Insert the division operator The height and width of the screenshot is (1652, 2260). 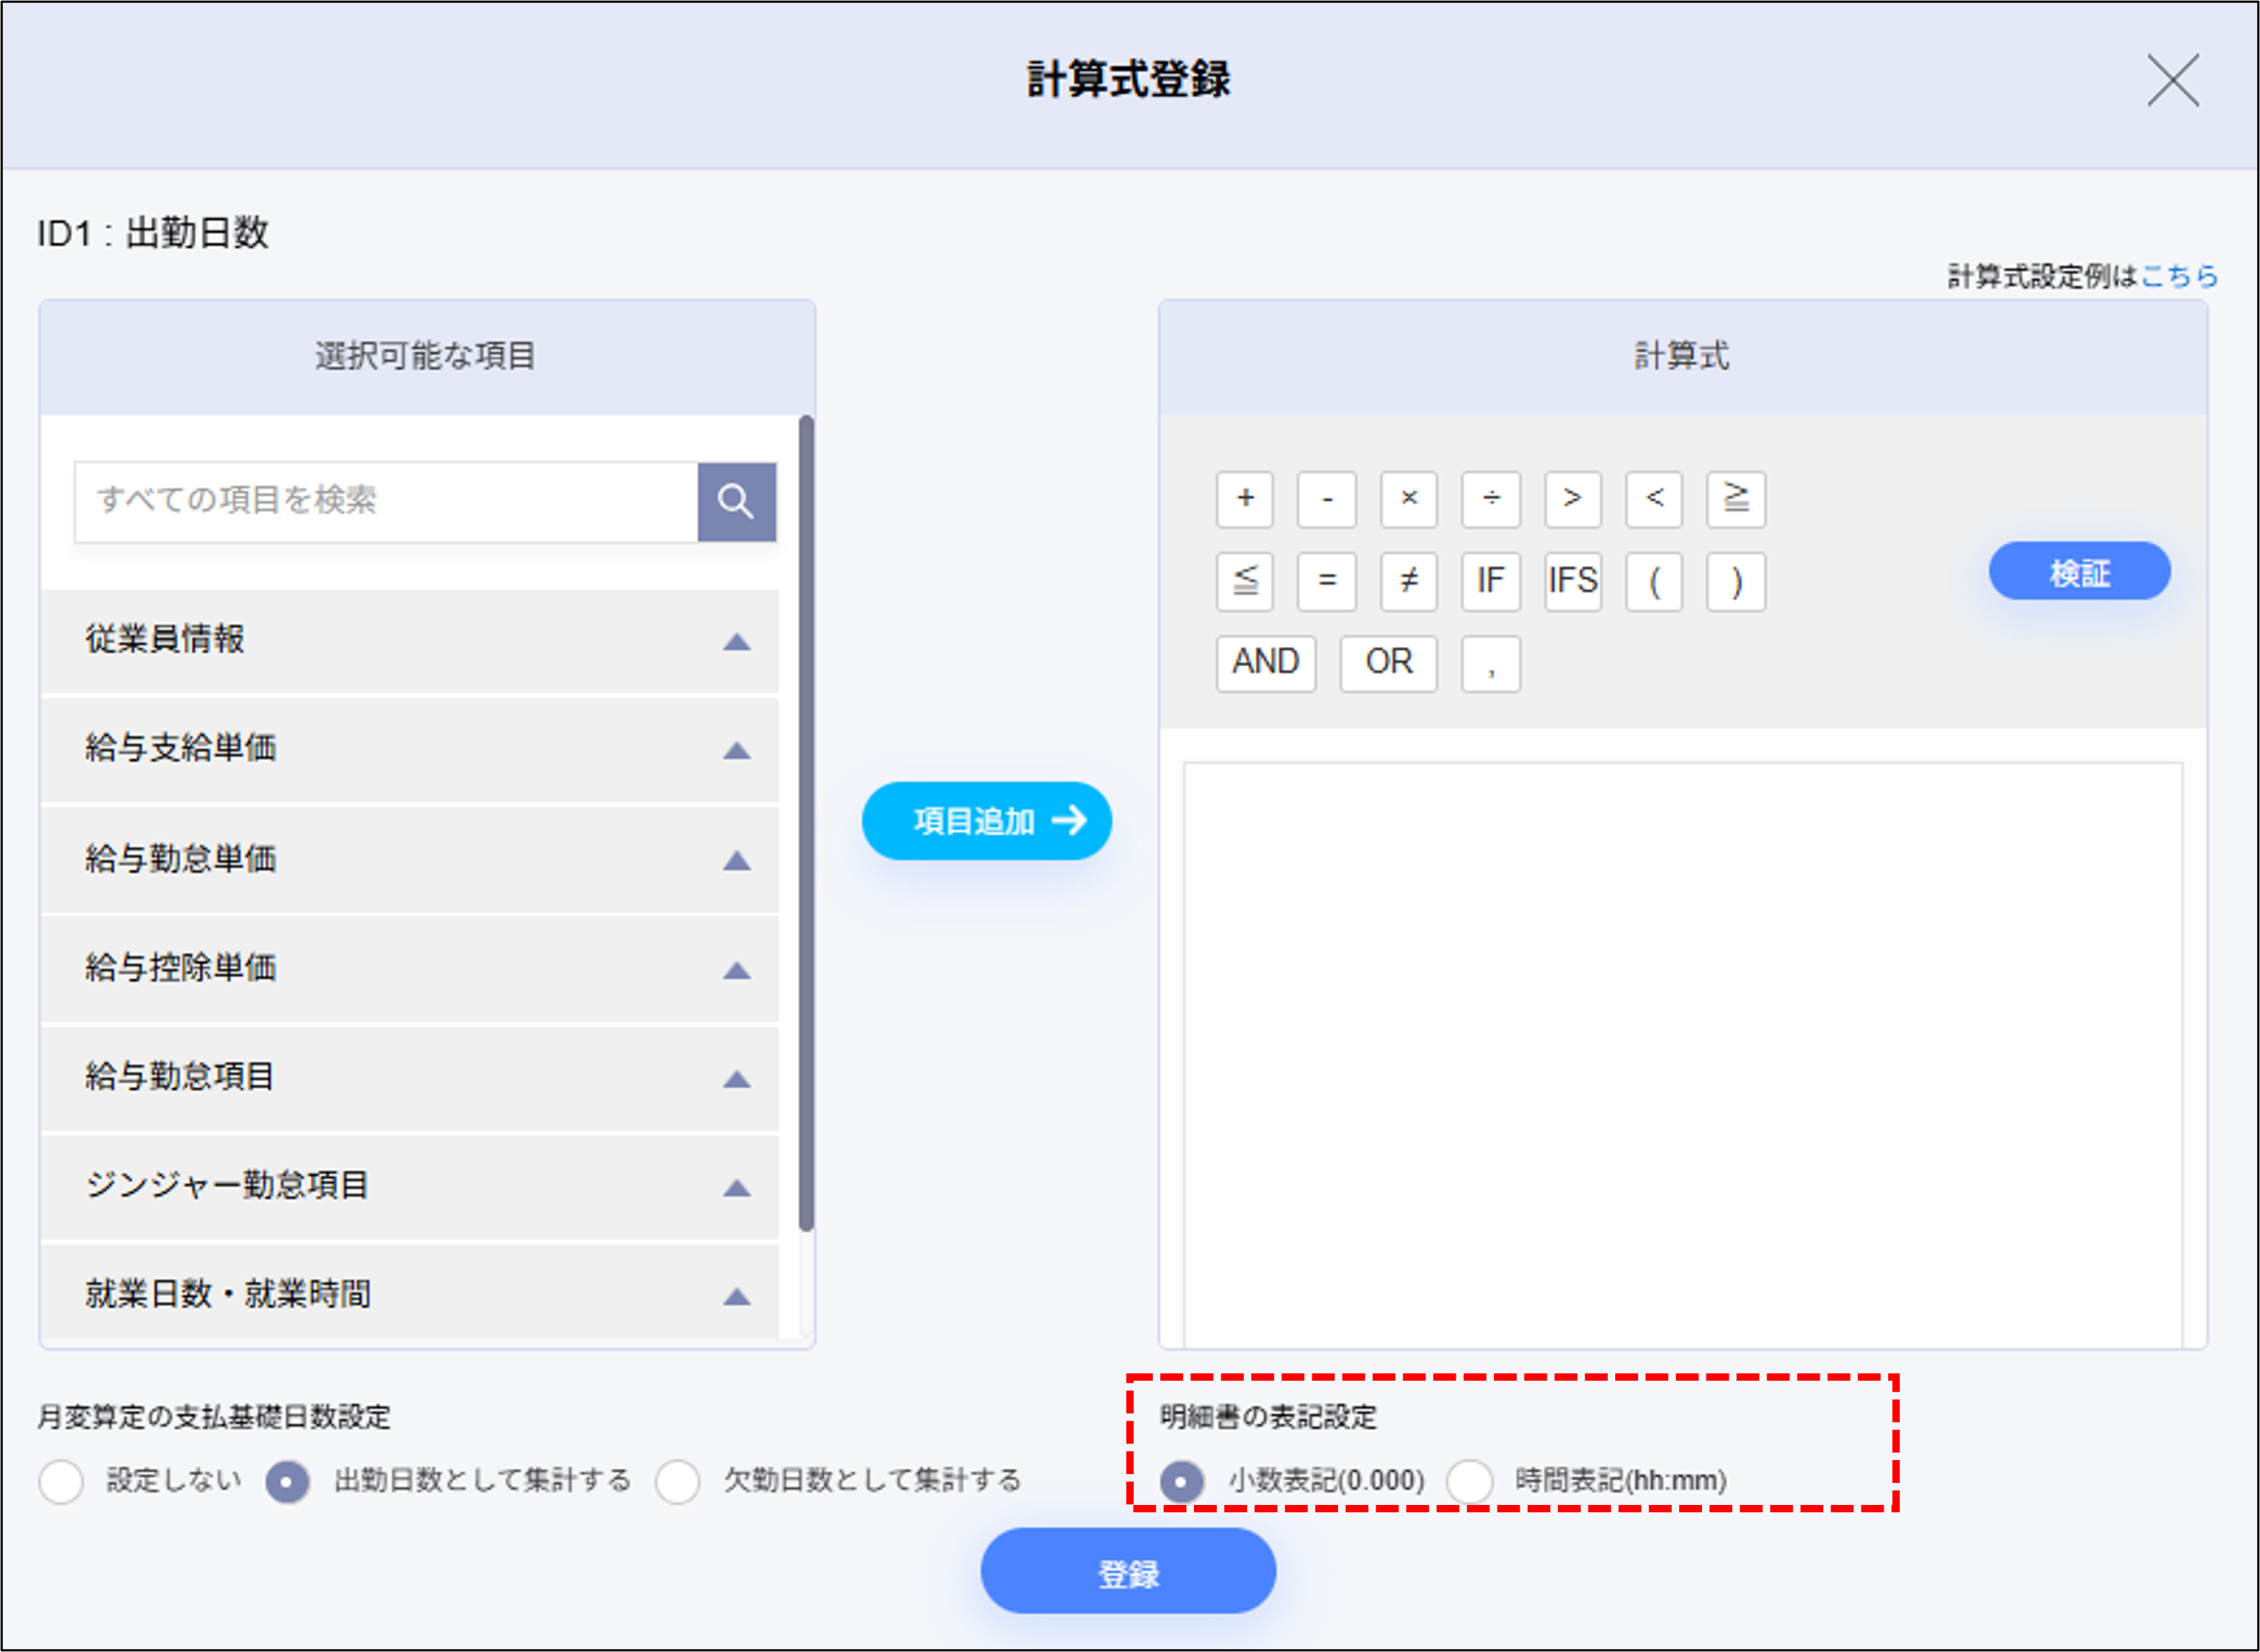[1490, 500]
